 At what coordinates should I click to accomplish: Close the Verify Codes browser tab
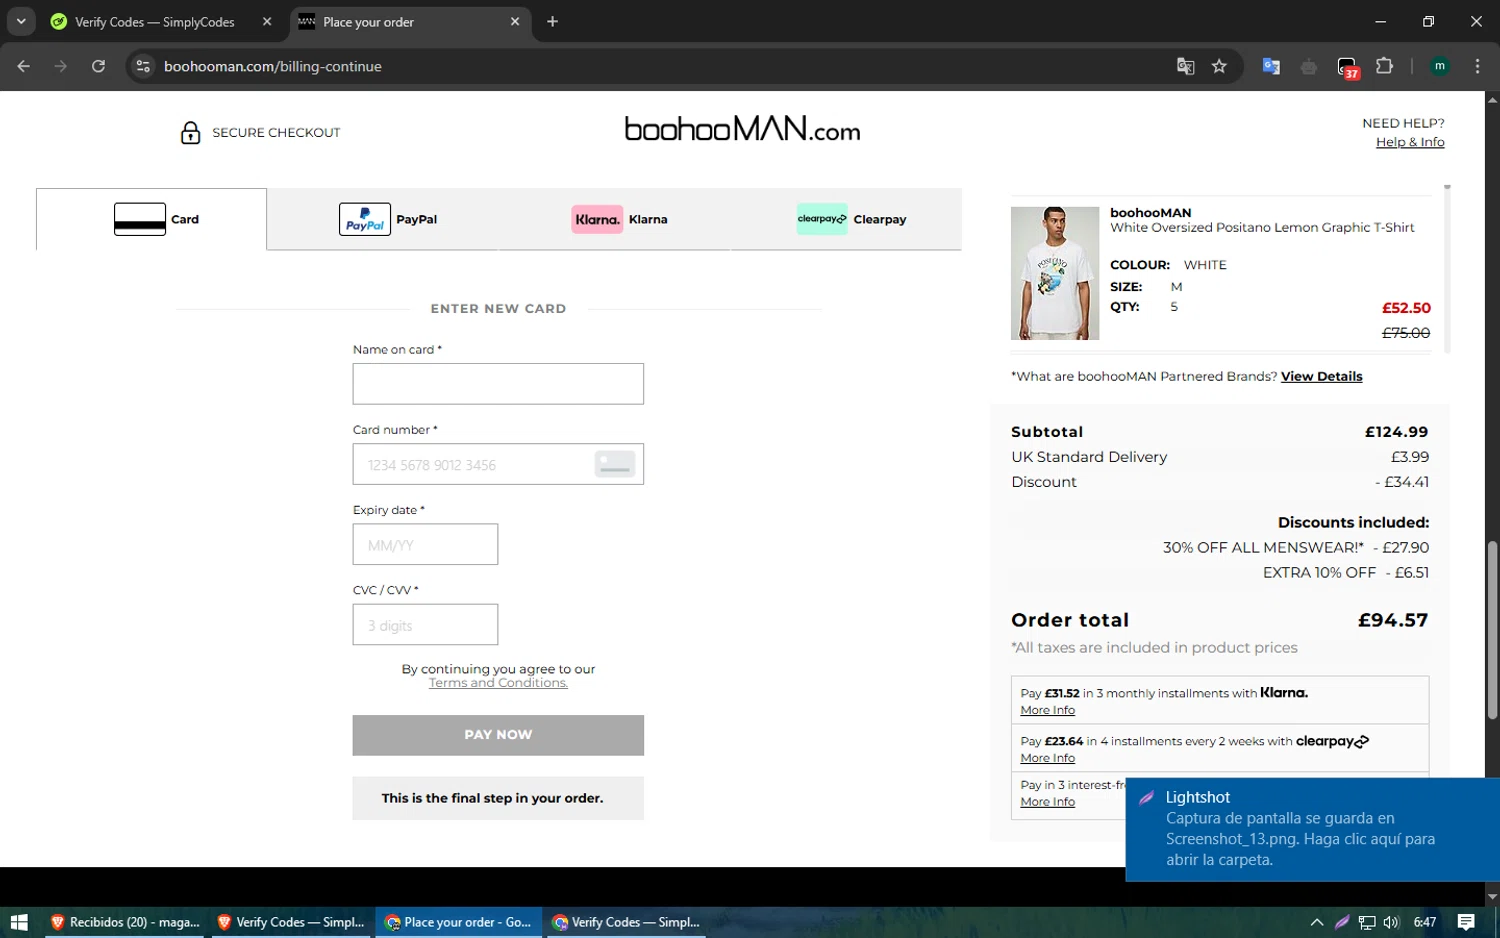click(267, 22)
